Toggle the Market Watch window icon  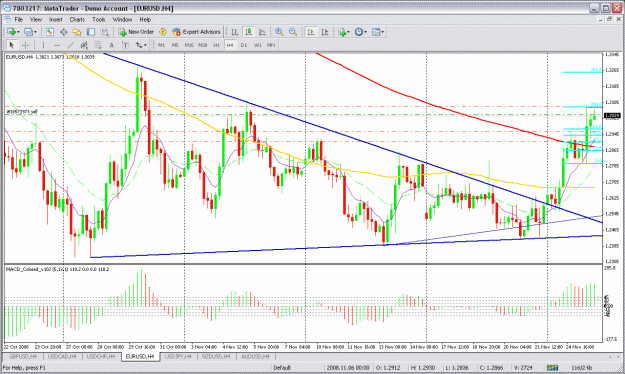49,32
